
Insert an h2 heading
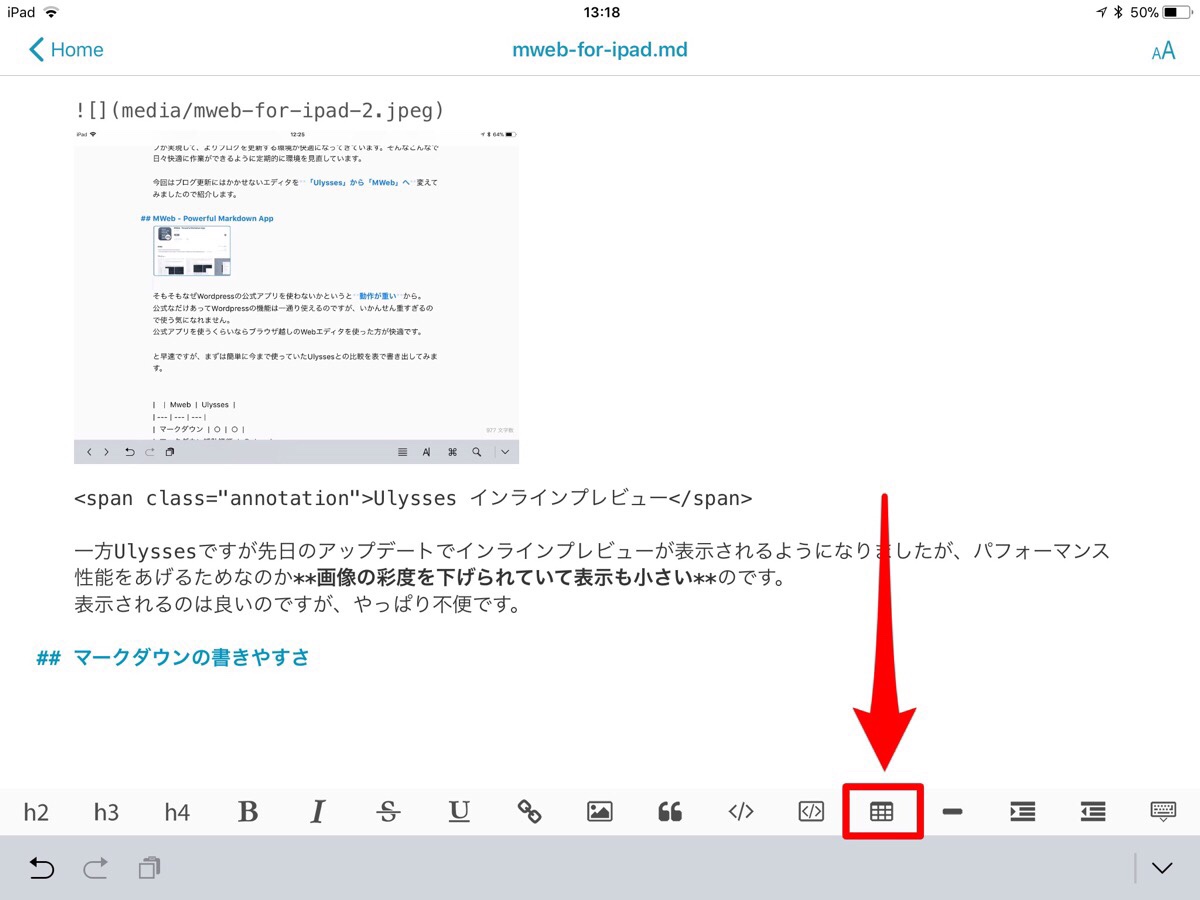pyautogui.click(x=36, y=812)
